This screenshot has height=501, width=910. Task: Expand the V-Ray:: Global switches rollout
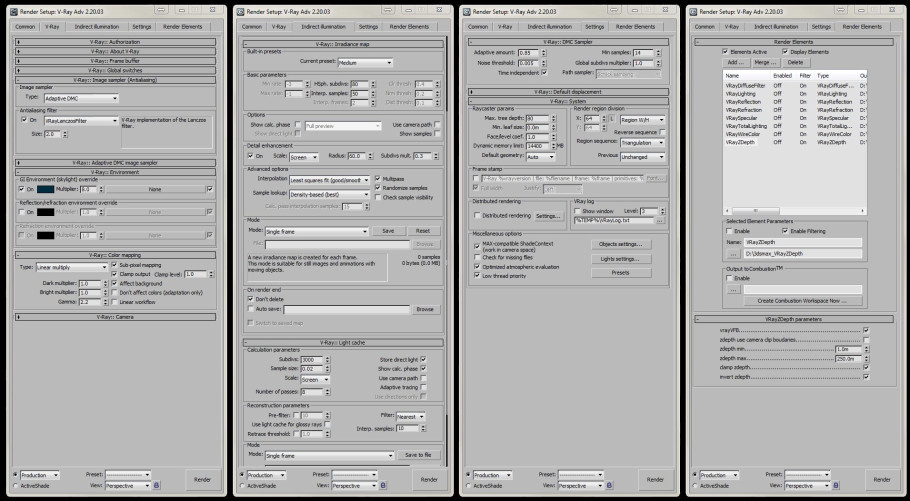[x=115, y=70]
